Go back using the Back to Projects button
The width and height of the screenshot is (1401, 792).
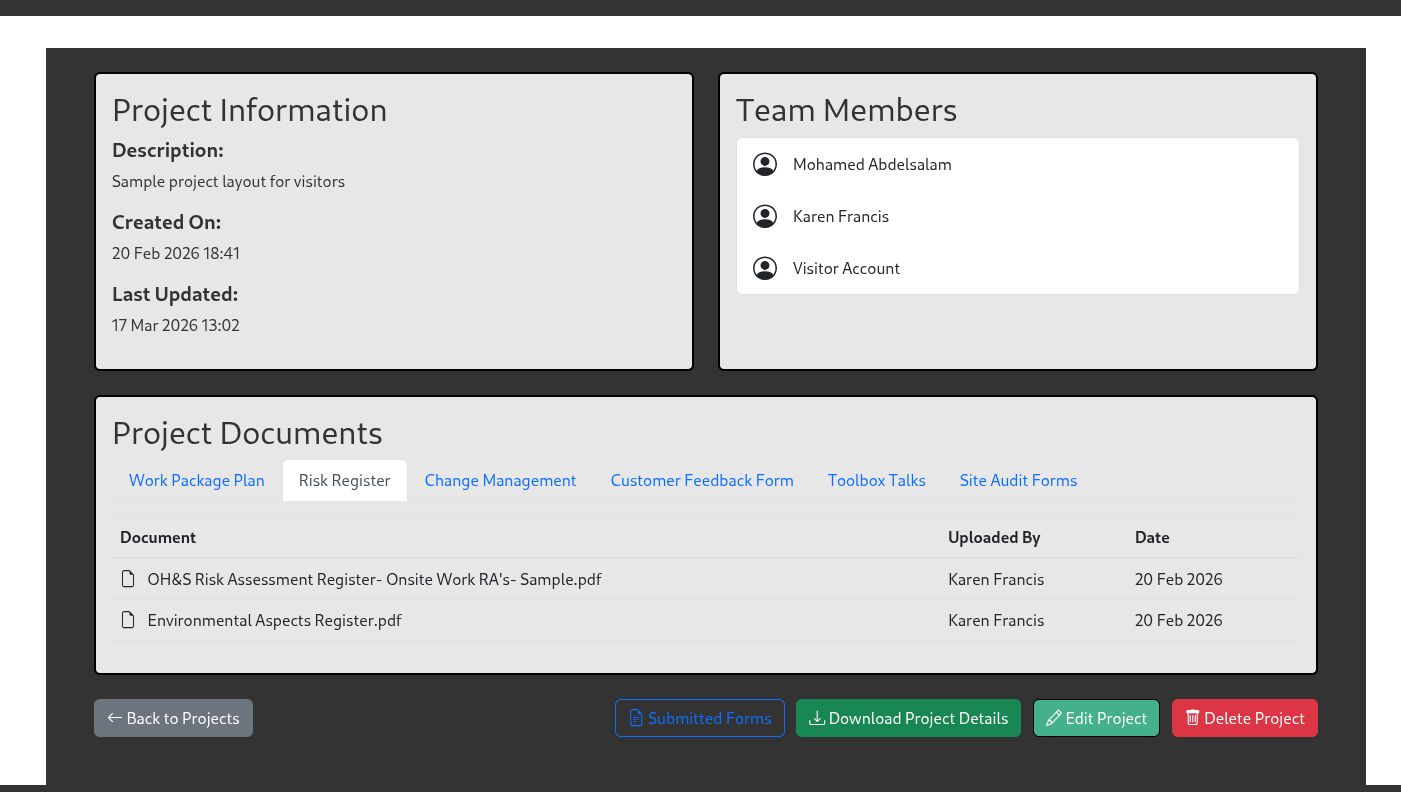(173, 718)
